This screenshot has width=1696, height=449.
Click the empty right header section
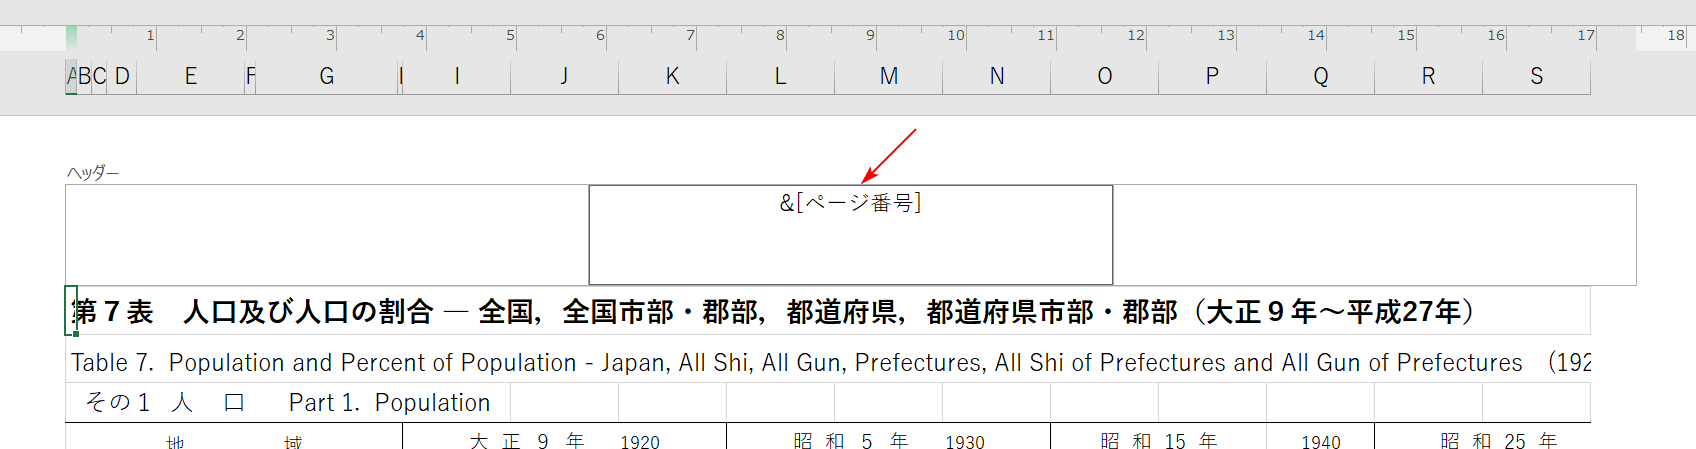click(1374, 234)
